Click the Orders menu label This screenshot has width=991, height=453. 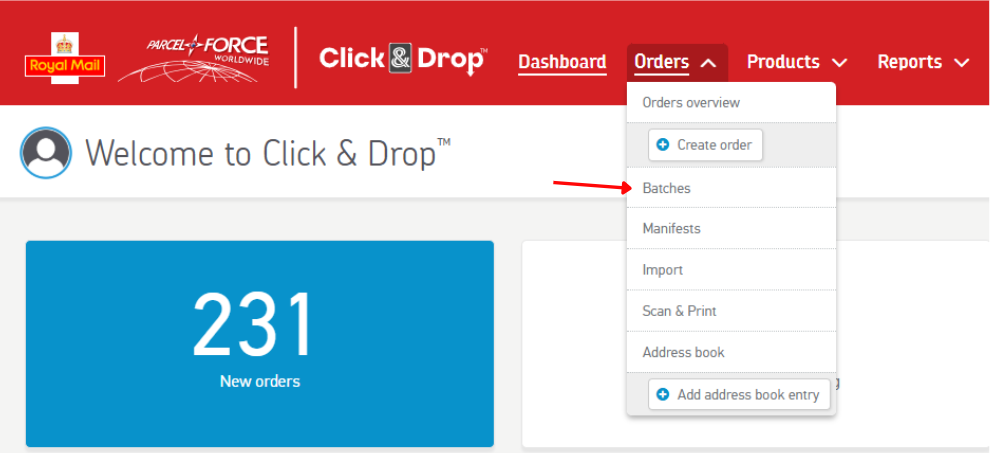[662, 62]
